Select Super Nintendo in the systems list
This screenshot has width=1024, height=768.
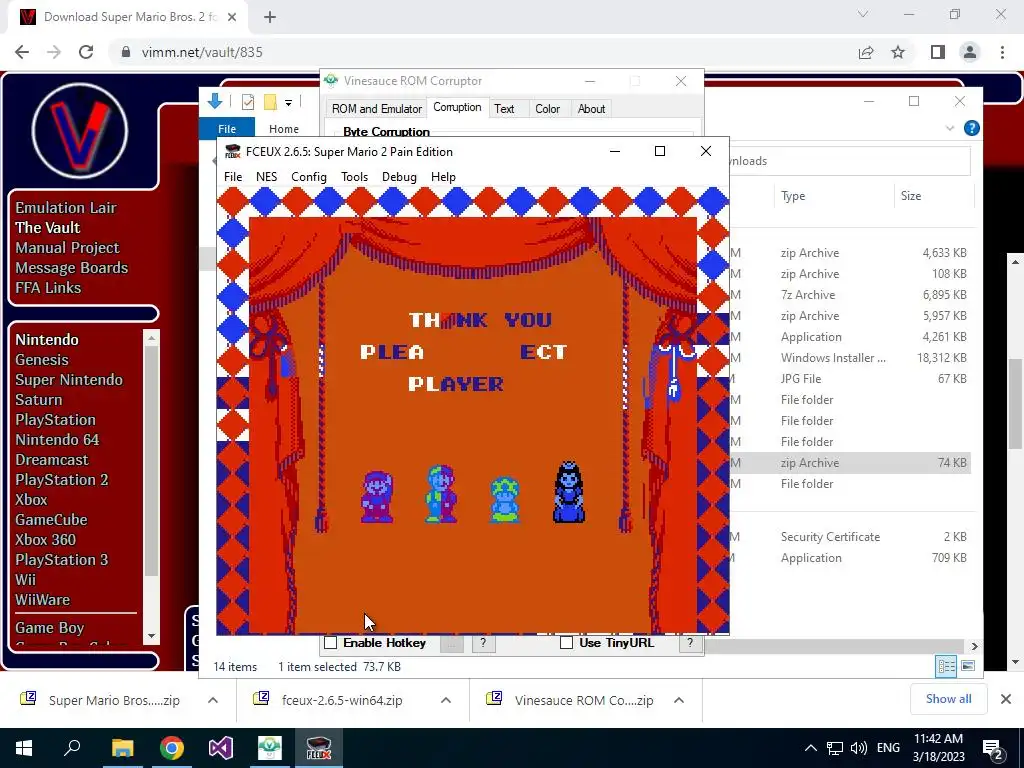pos(69,380)
